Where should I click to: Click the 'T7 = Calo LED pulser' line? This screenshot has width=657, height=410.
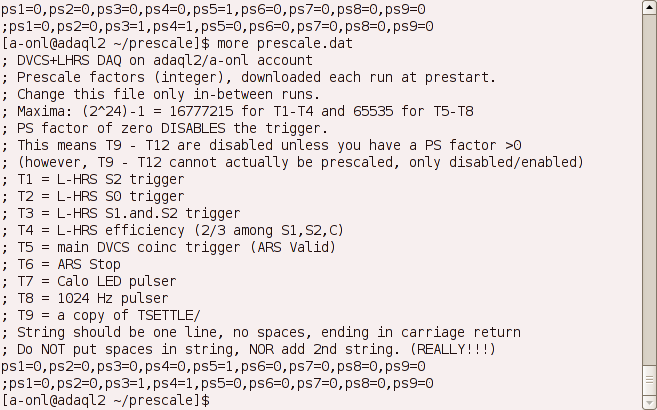(89, 281)
